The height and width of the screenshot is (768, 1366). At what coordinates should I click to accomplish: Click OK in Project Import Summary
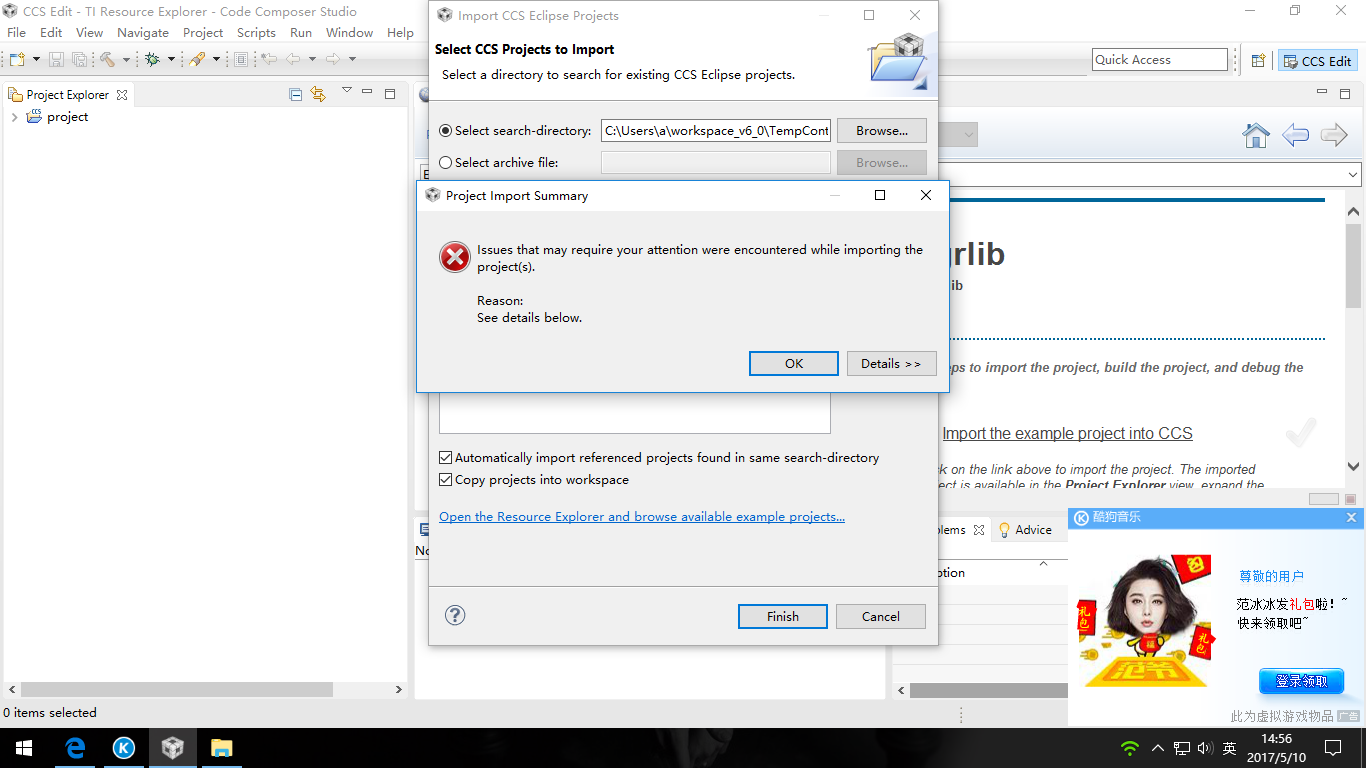794,364
